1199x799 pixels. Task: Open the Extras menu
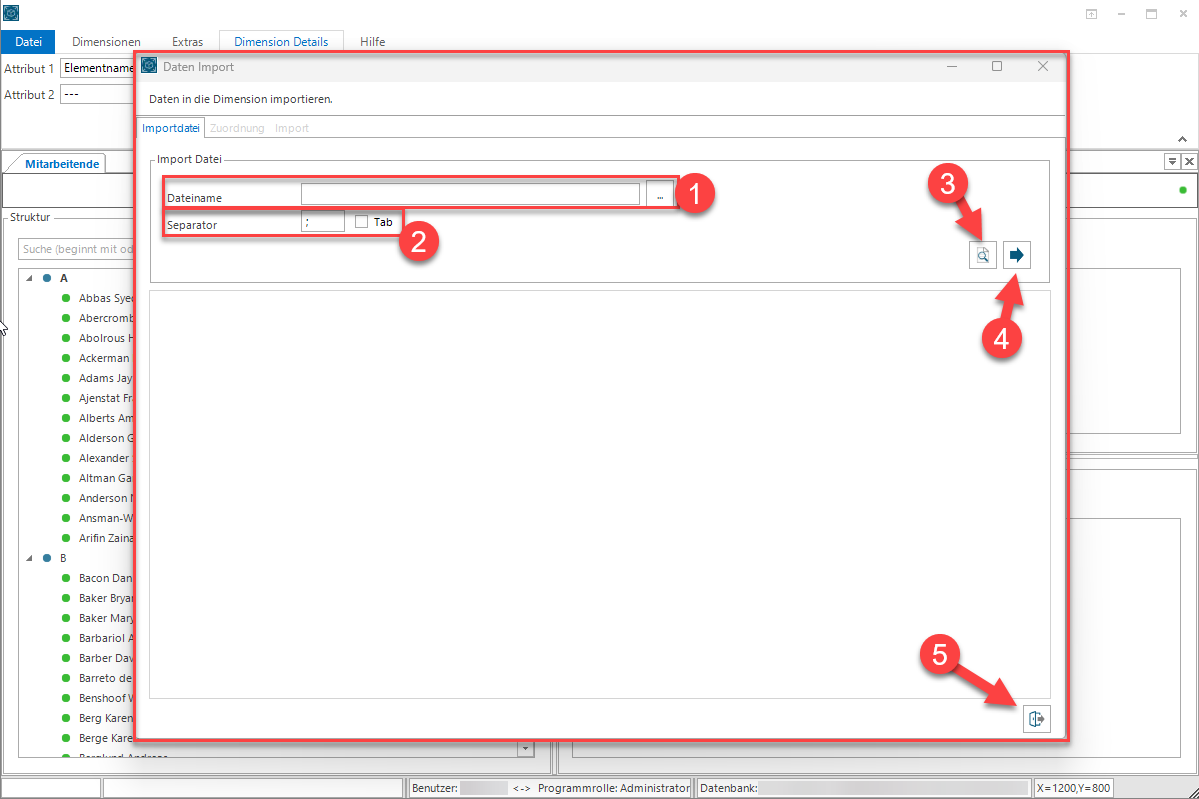(187, 41)
